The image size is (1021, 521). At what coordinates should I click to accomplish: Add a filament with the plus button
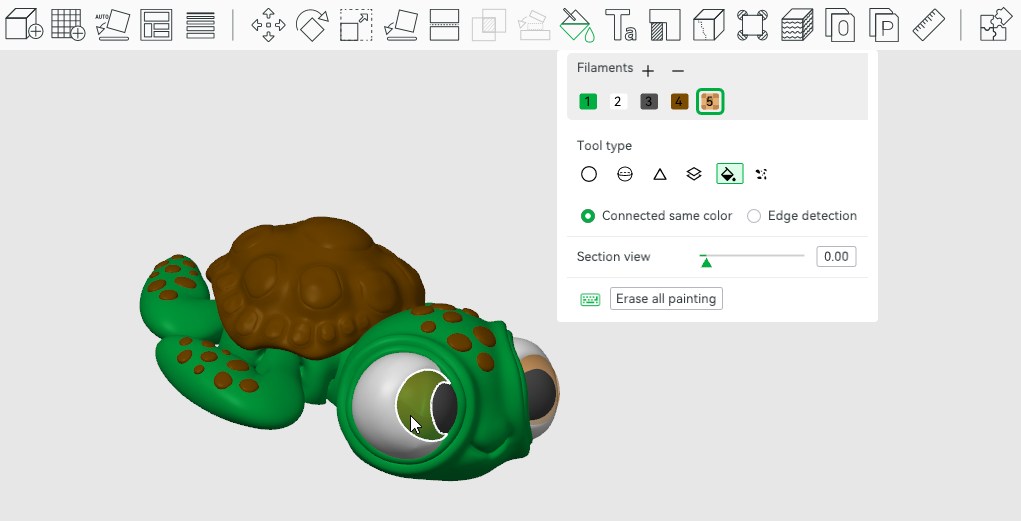point(648,71)
